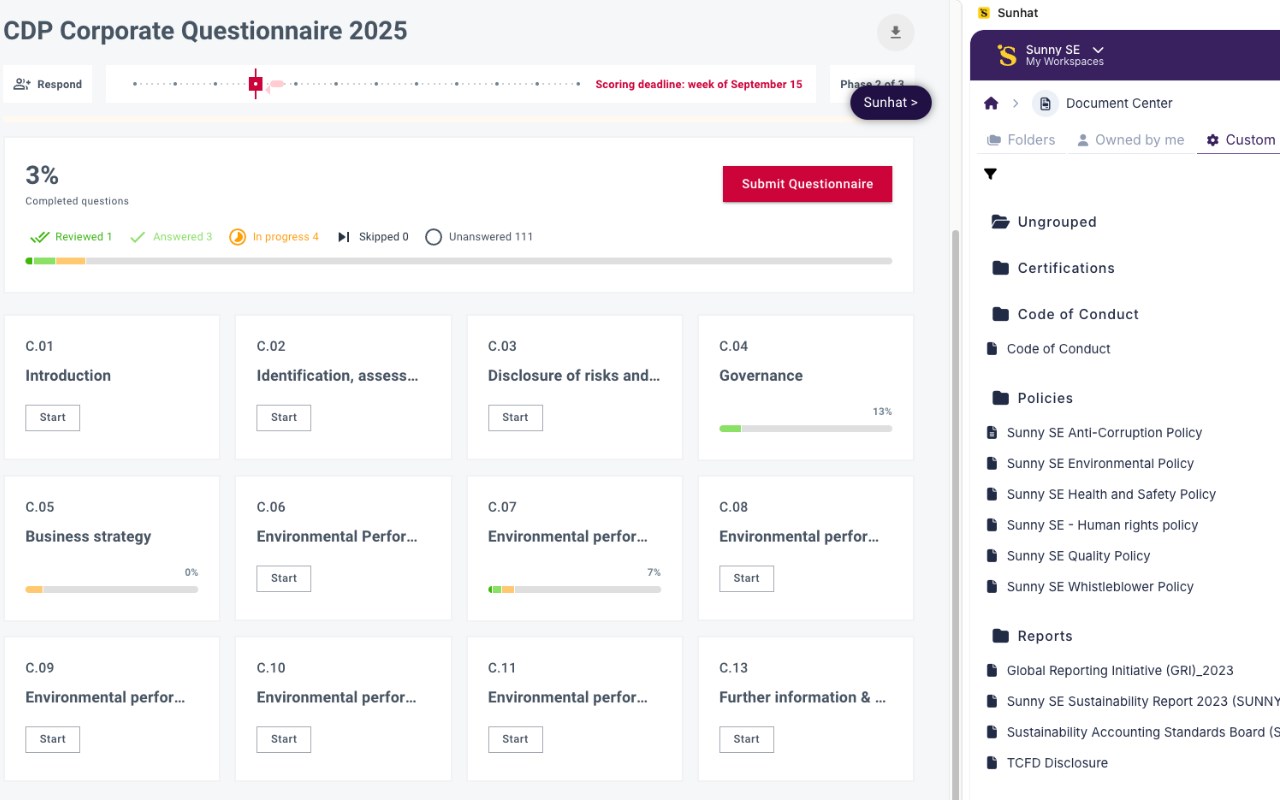Click the home icon in breadcrumb
The image size is (1280, 800).
point(991,103)
